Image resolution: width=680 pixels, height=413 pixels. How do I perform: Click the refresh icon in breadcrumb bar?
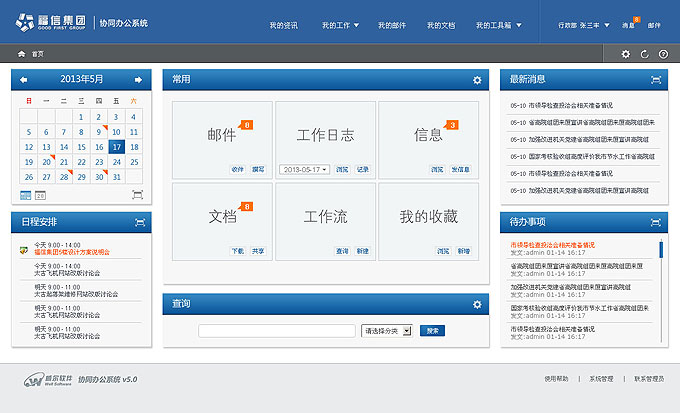(x=644, y=54)
